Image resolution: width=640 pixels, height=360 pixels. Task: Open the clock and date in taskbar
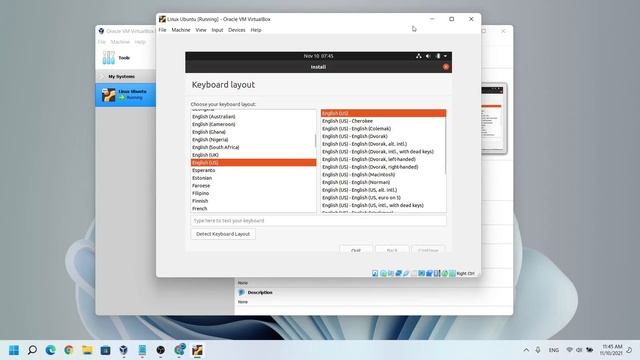point(611,350)
